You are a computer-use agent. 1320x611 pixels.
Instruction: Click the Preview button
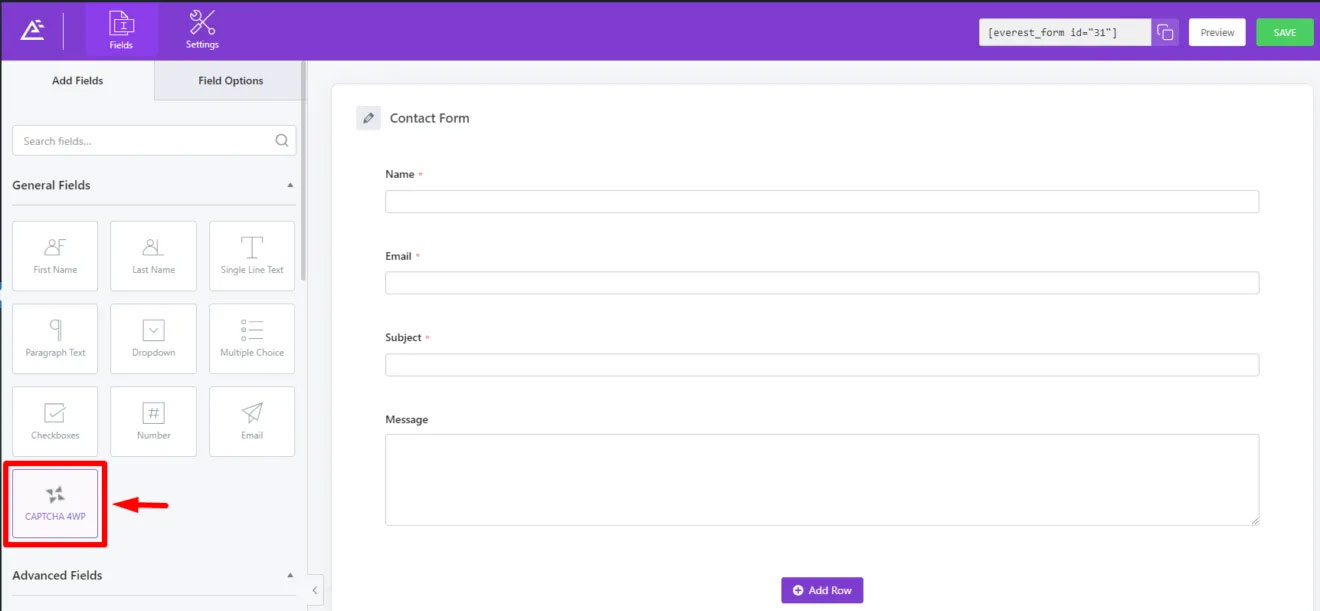coord(1217,32)
